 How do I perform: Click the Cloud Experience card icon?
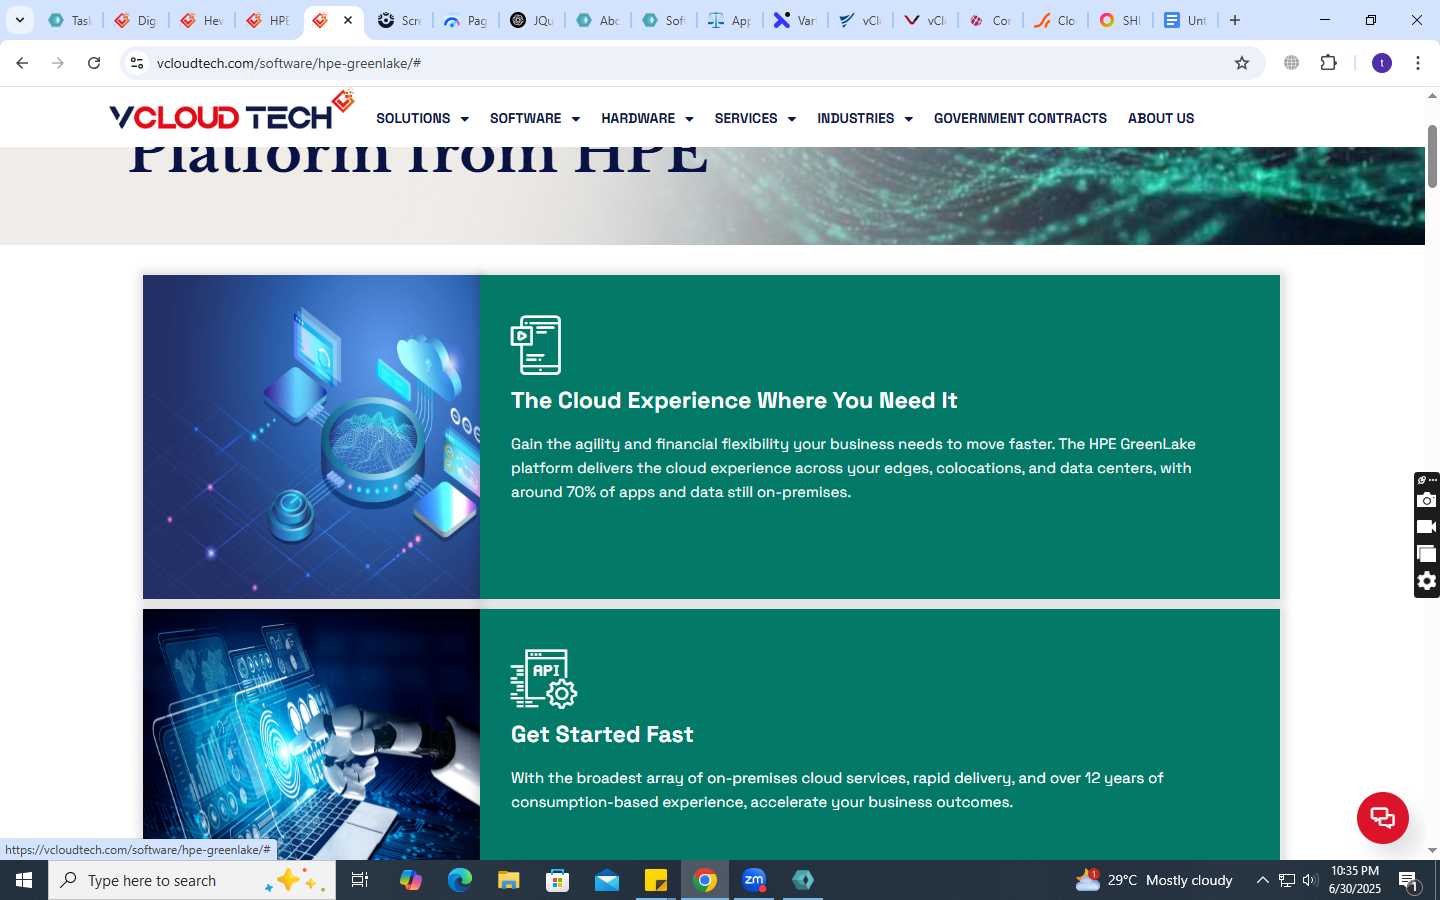[x=536, y=345]
